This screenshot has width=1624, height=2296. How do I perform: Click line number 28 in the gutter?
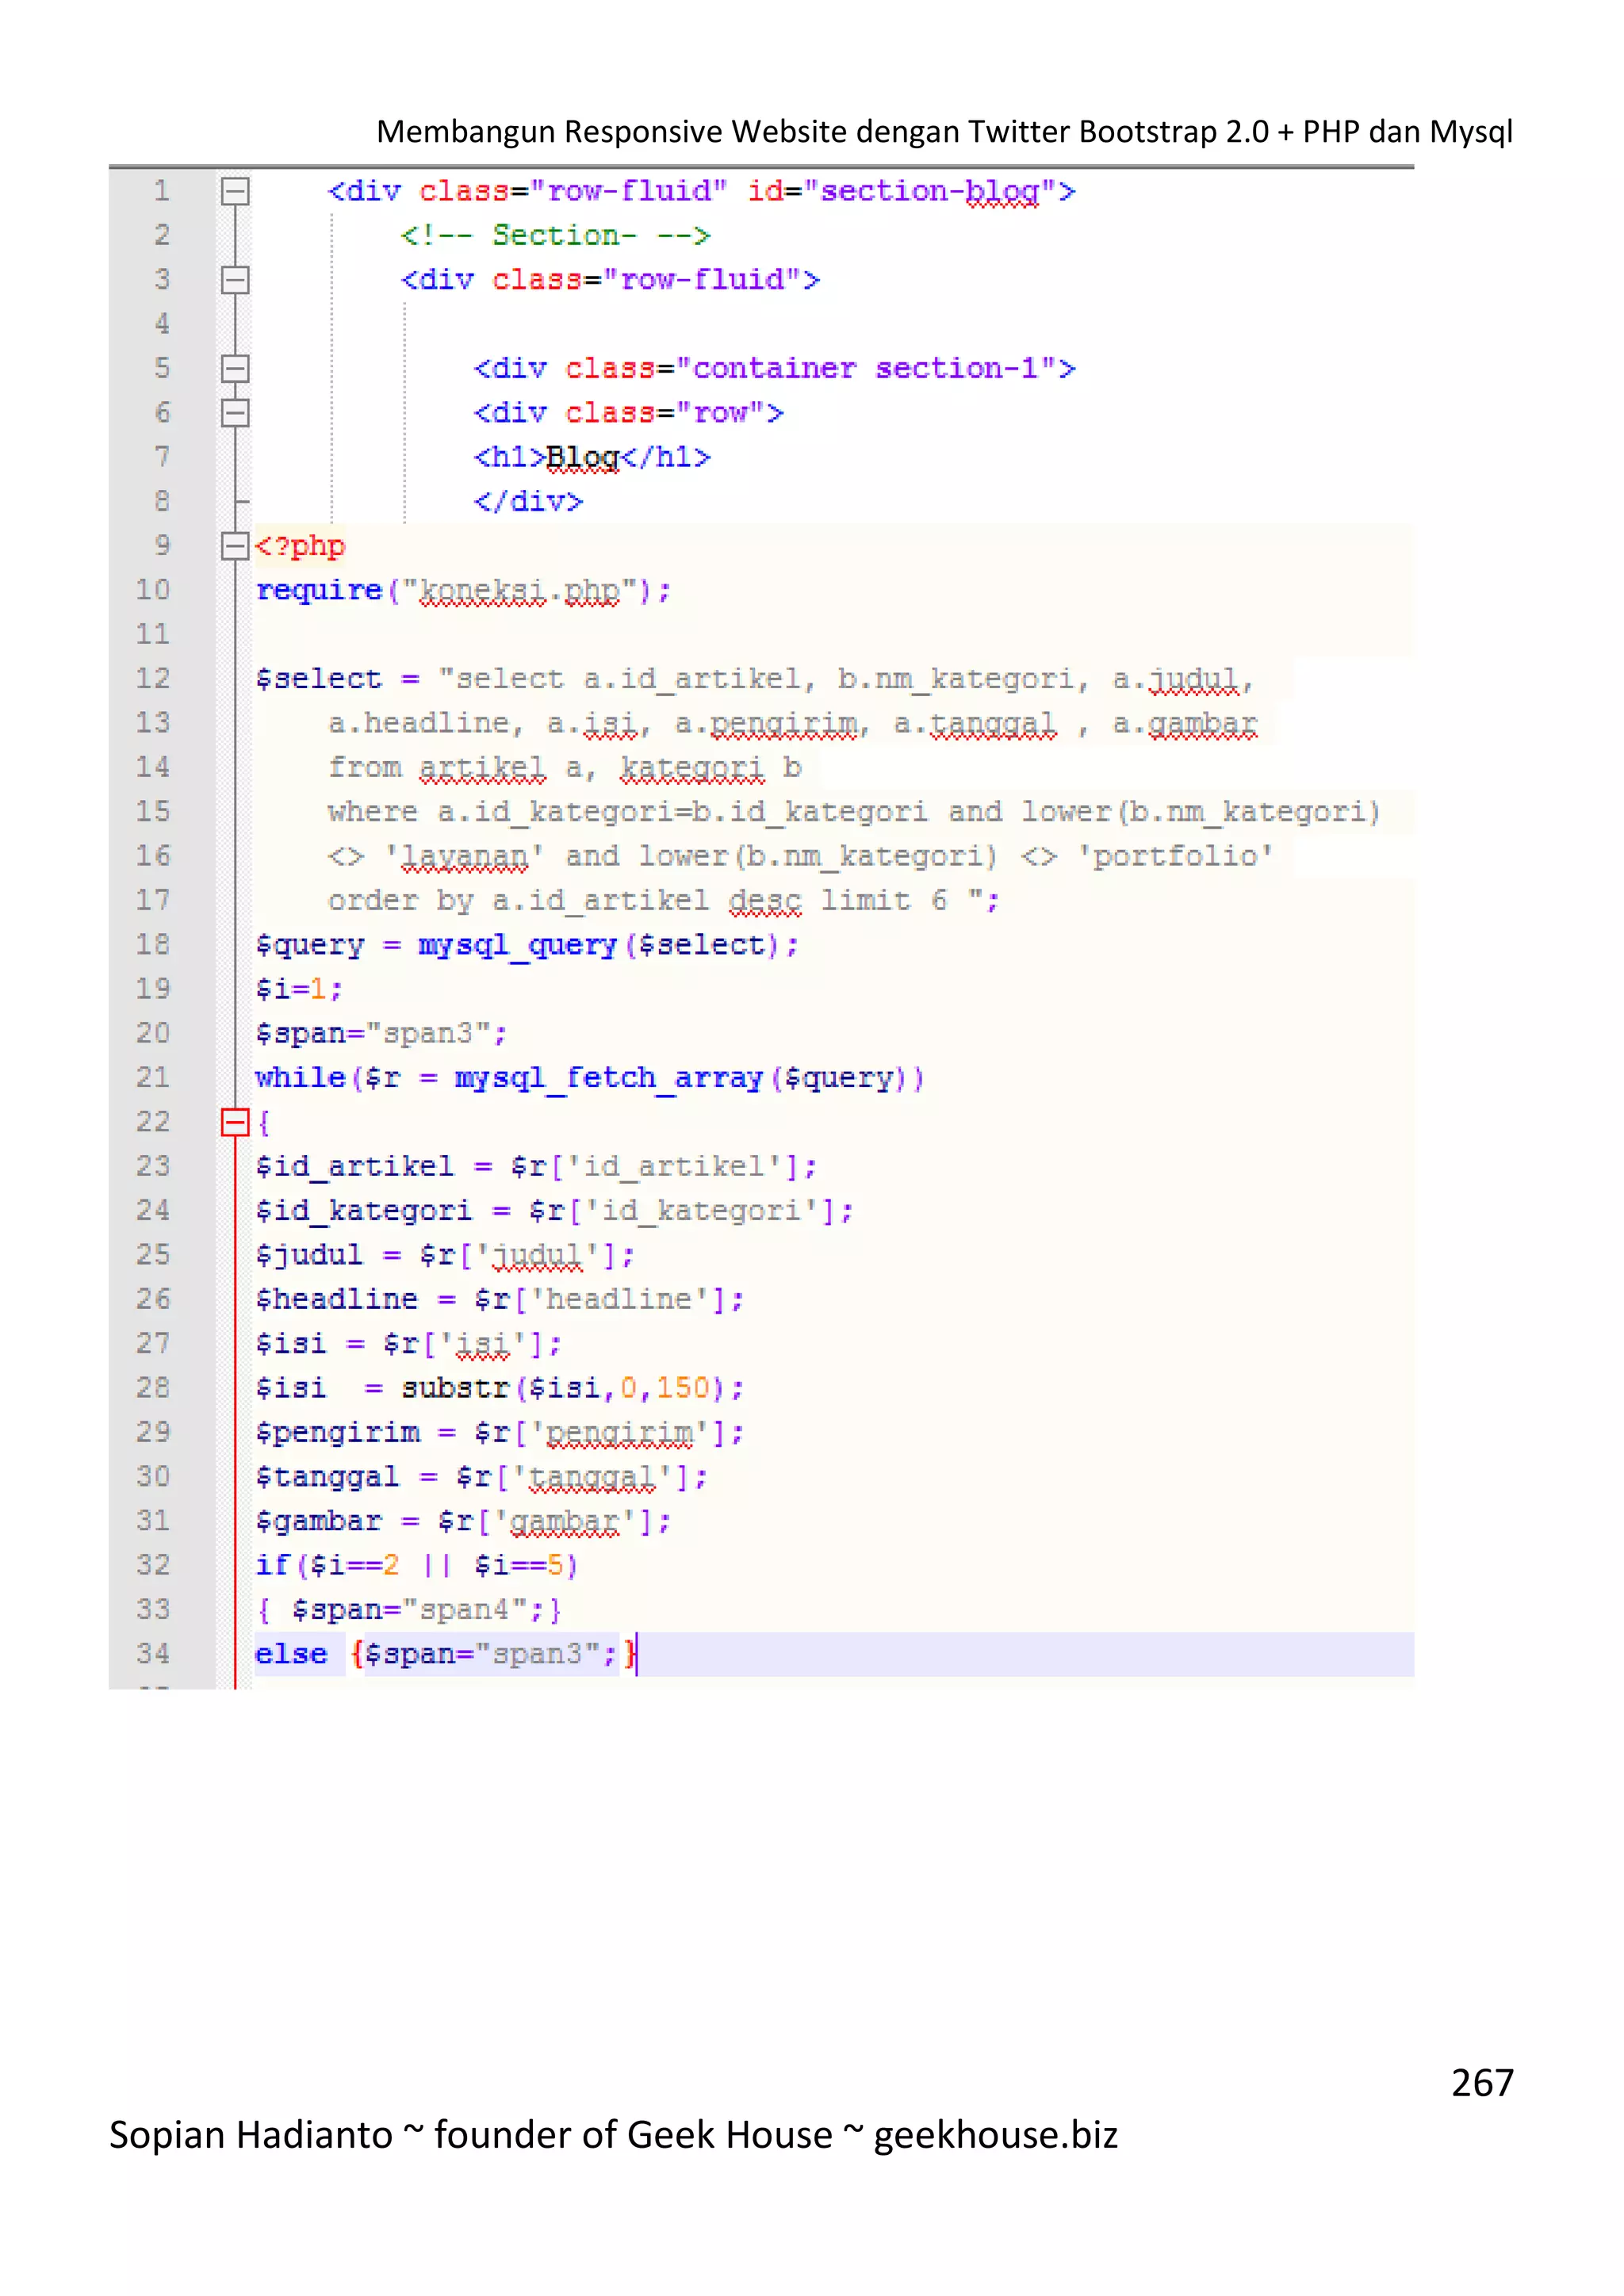click(153, 1388)
